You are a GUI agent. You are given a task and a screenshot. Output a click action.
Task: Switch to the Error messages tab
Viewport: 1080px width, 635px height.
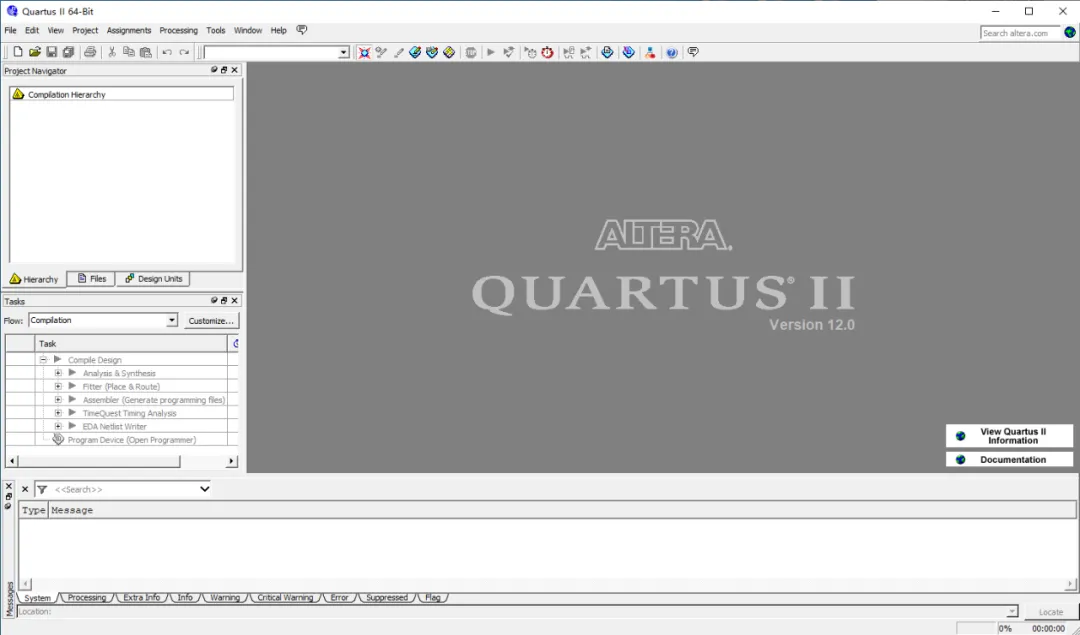click(339, 598)
